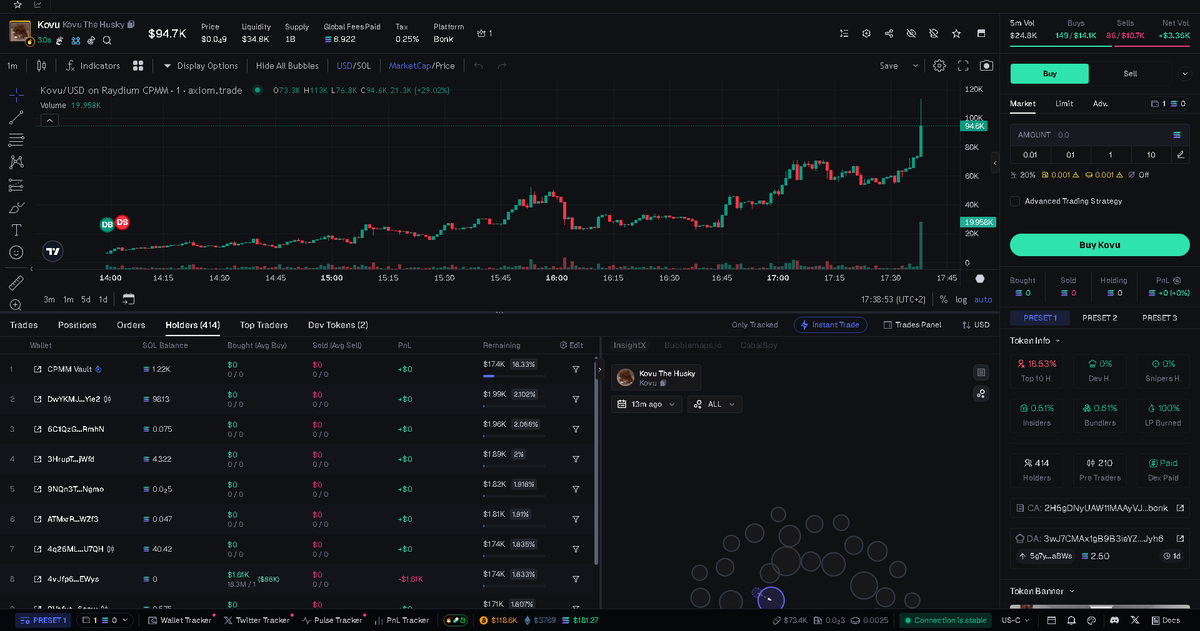1200x631 pixels.
Task: Click the Kovu token avatar thumbnail
Action: [20, 31]
